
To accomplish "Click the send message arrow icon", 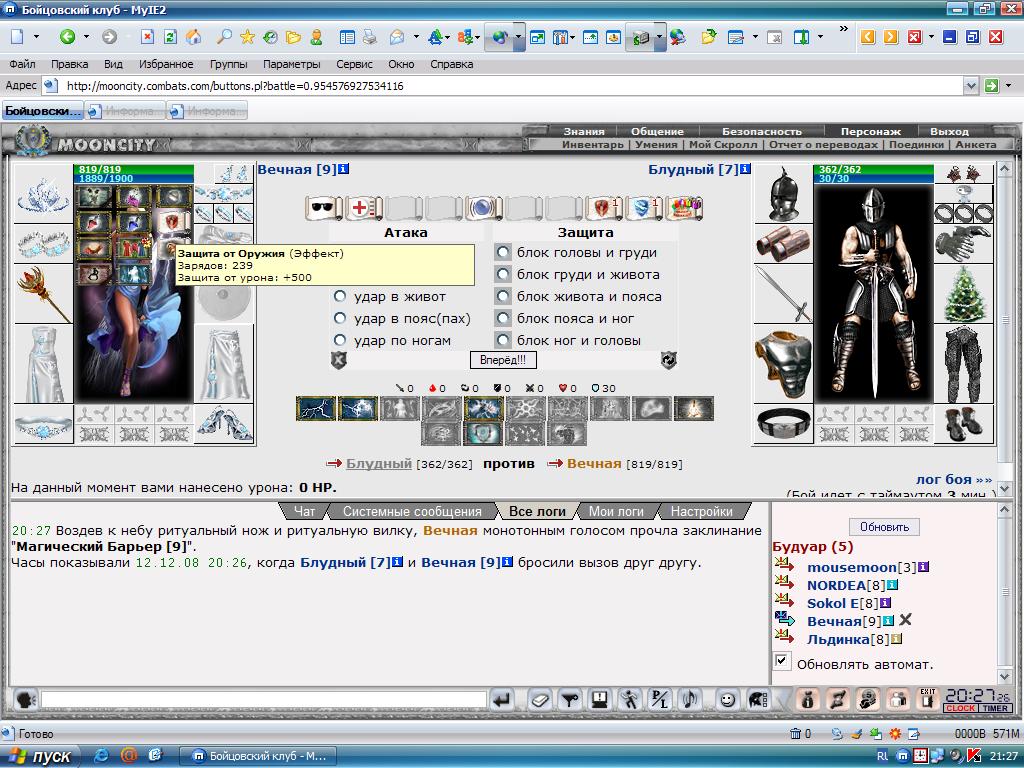I will 502,700.
